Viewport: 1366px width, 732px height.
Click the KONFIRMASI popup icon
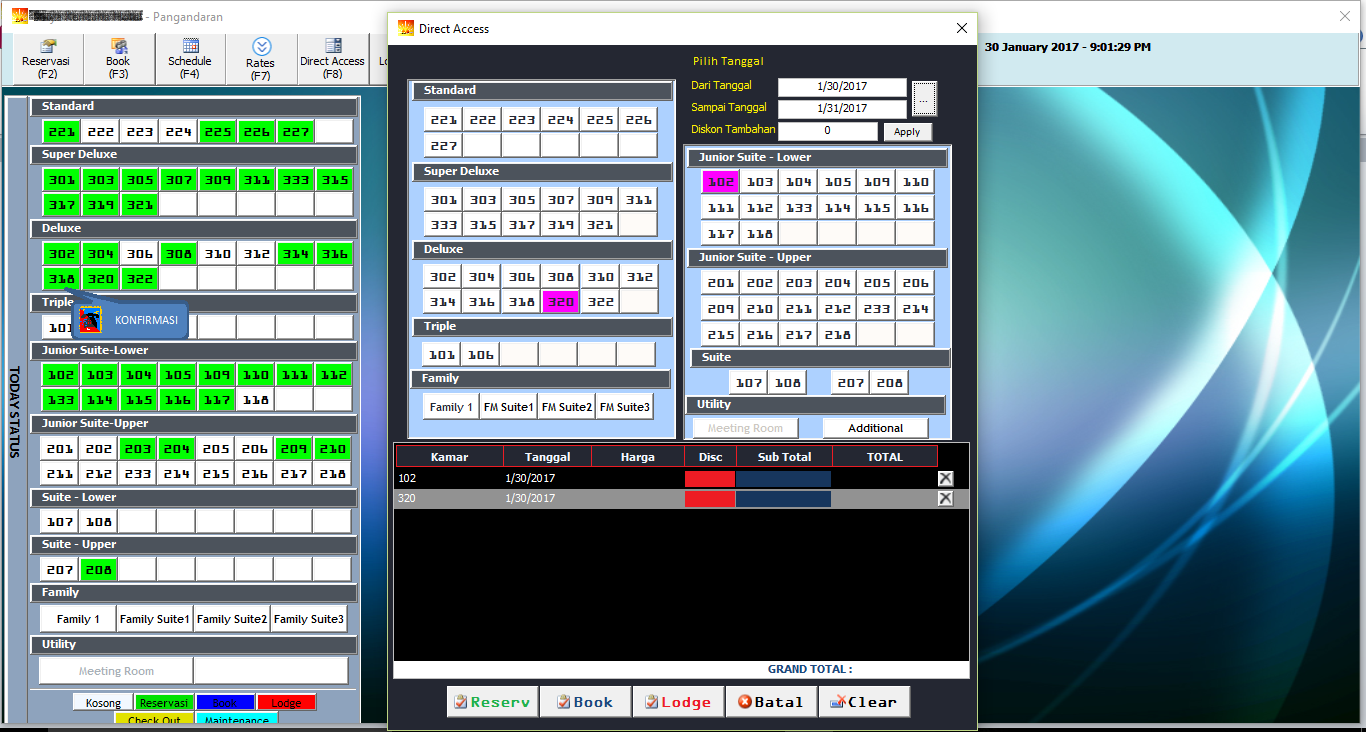91,320
